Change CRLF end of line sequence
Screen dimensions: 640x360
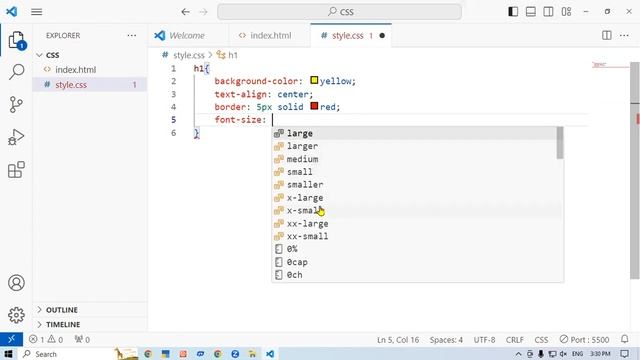[514, 340]
